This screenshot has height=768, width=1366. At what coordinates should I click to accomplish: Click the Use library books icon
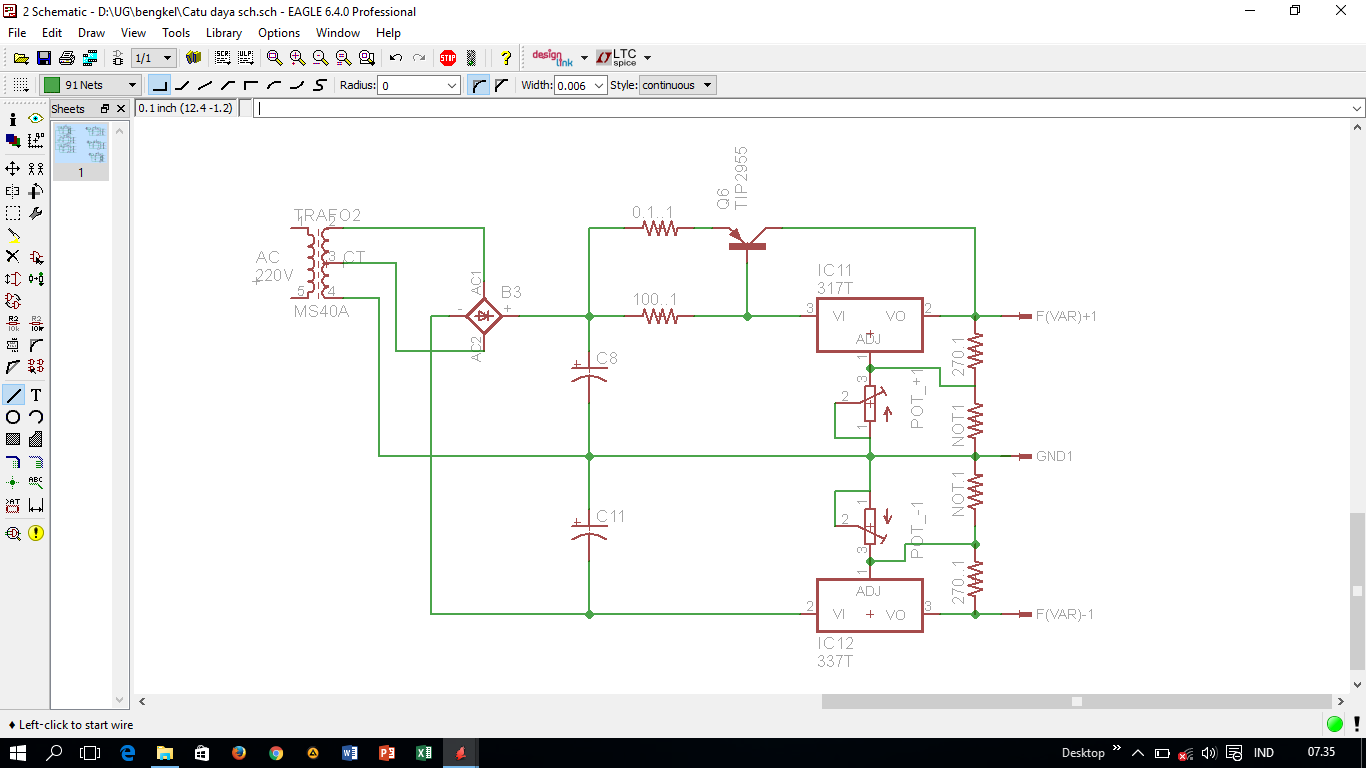pyautogui.click(x=194, y=58)
